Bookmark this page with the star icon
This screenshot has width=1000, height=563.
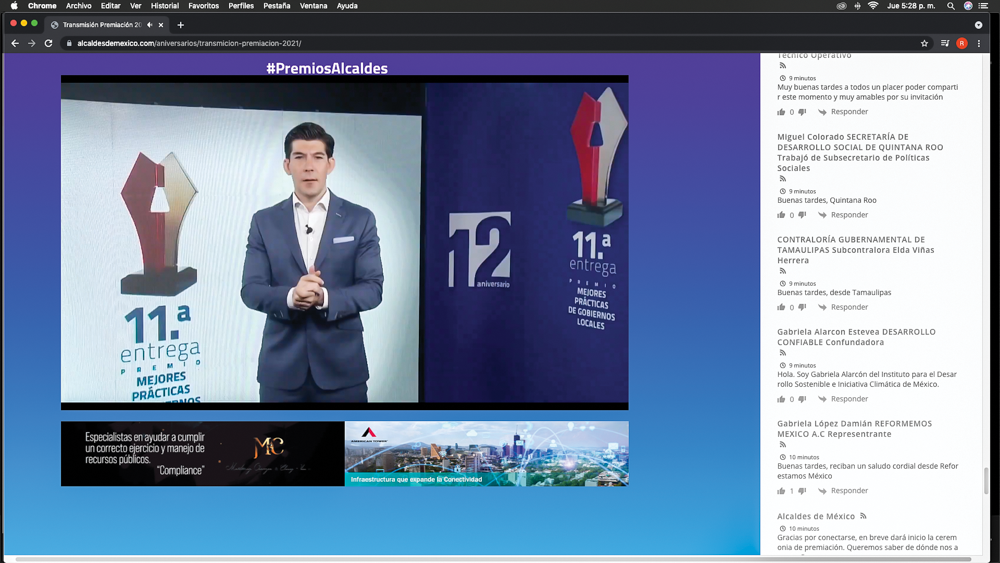[924, 43]
